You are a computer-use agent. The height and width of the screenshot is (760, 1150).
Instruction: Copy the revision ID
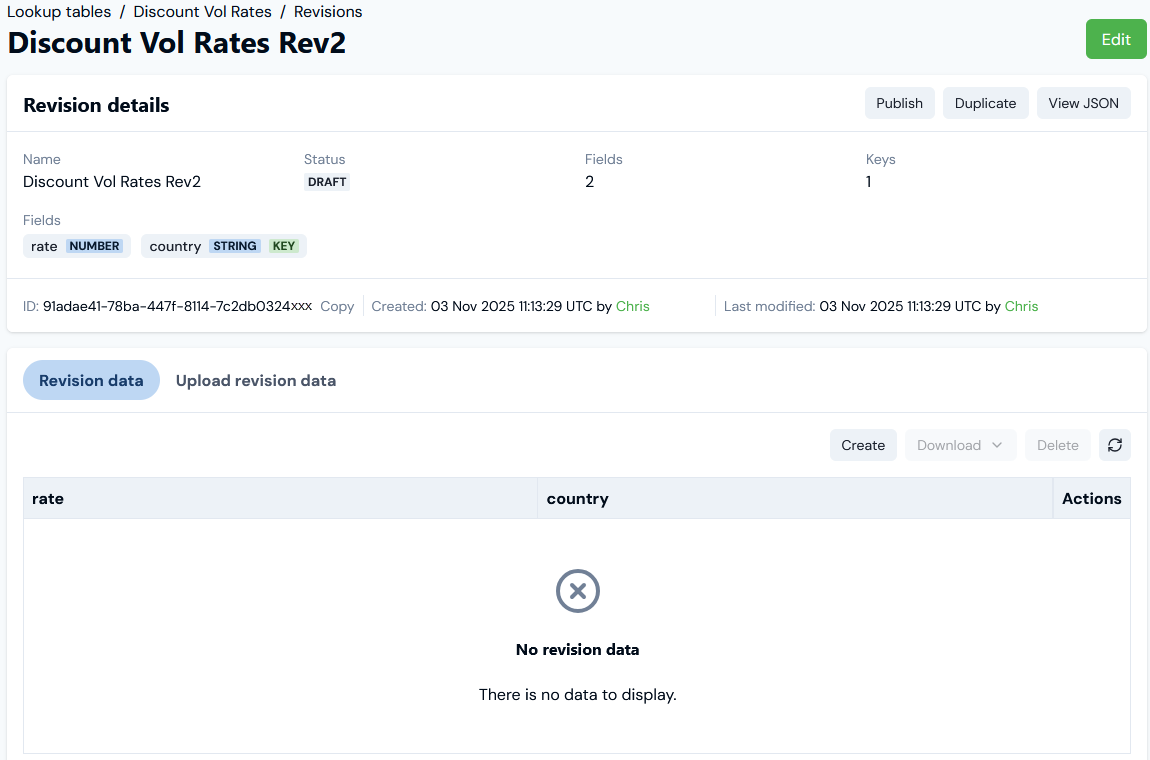[x=337, y=306]
